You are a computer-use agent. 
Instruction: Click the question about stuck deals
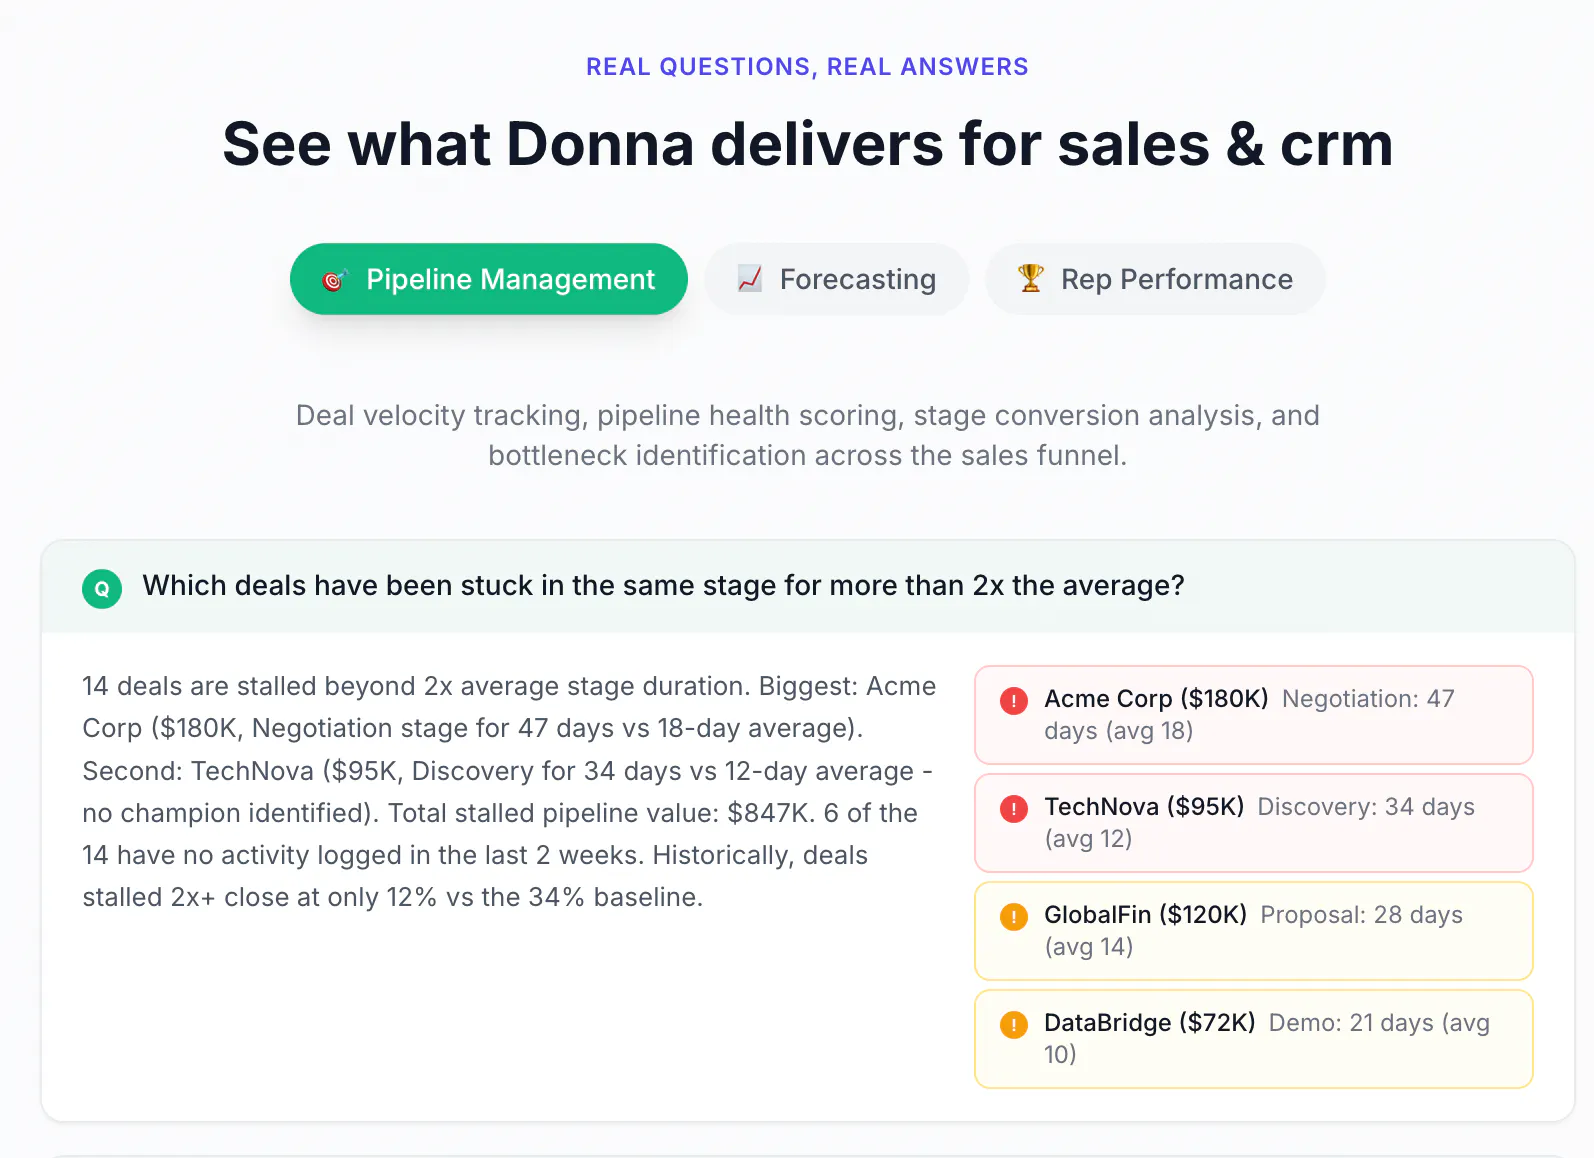click(663, 586)
